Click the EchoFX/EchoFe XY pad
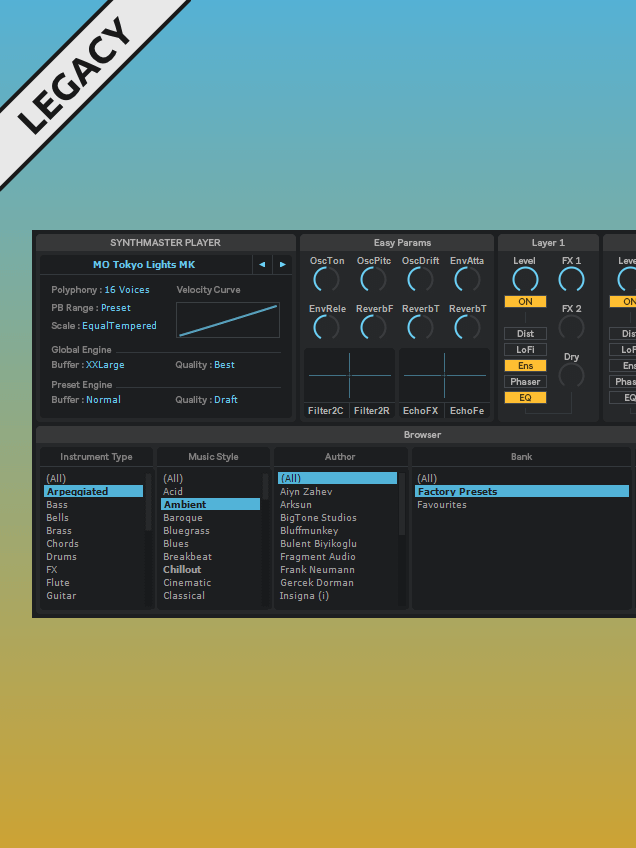 pos(445,375)
